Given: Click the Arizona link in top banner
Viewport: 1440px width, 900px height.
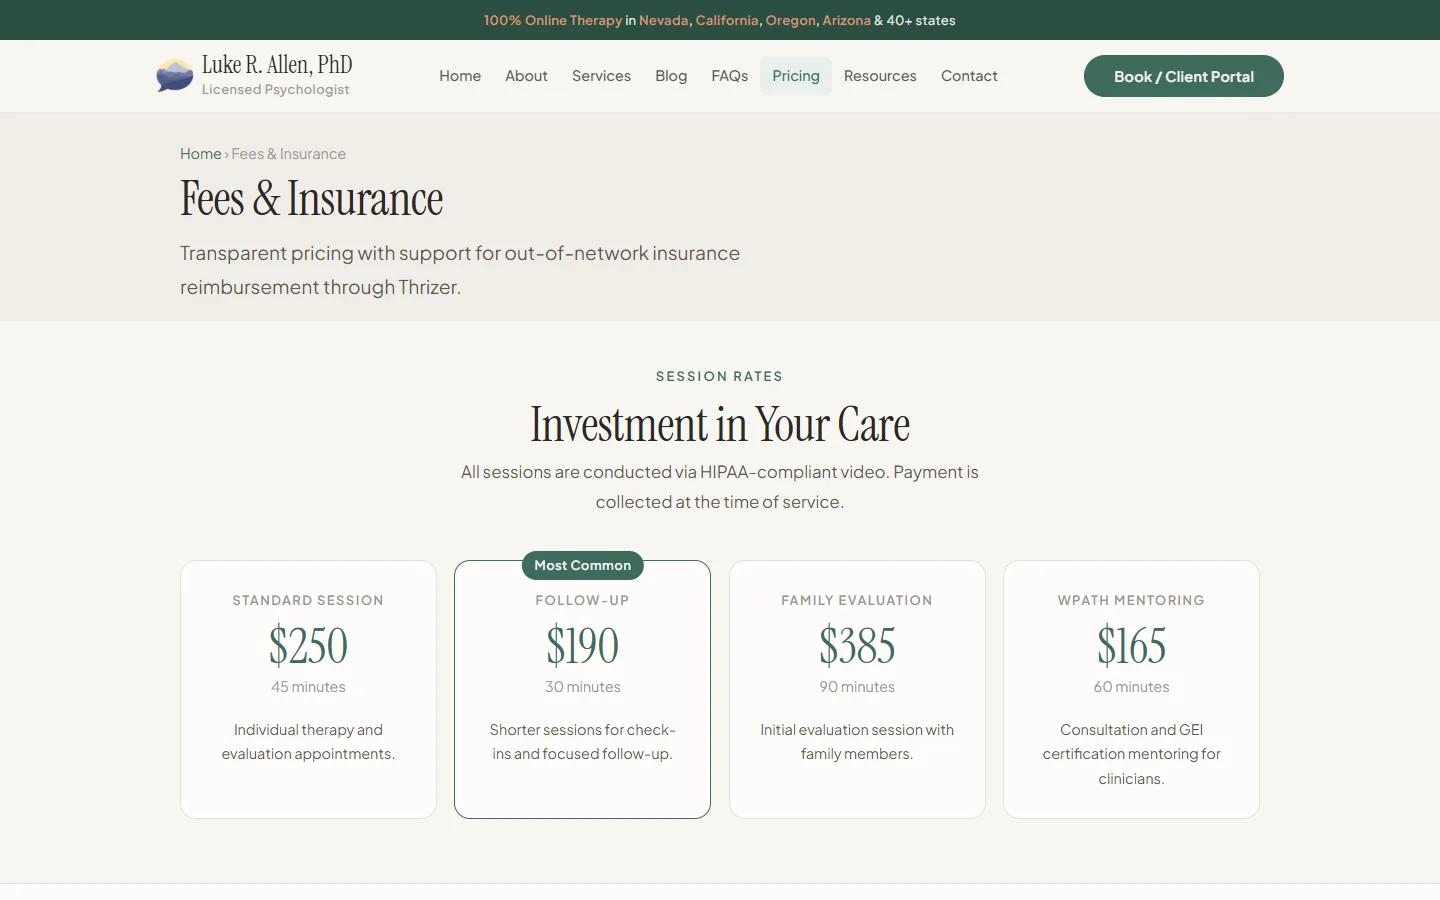Looking at the screenshot, I should [x=846, y=20].
